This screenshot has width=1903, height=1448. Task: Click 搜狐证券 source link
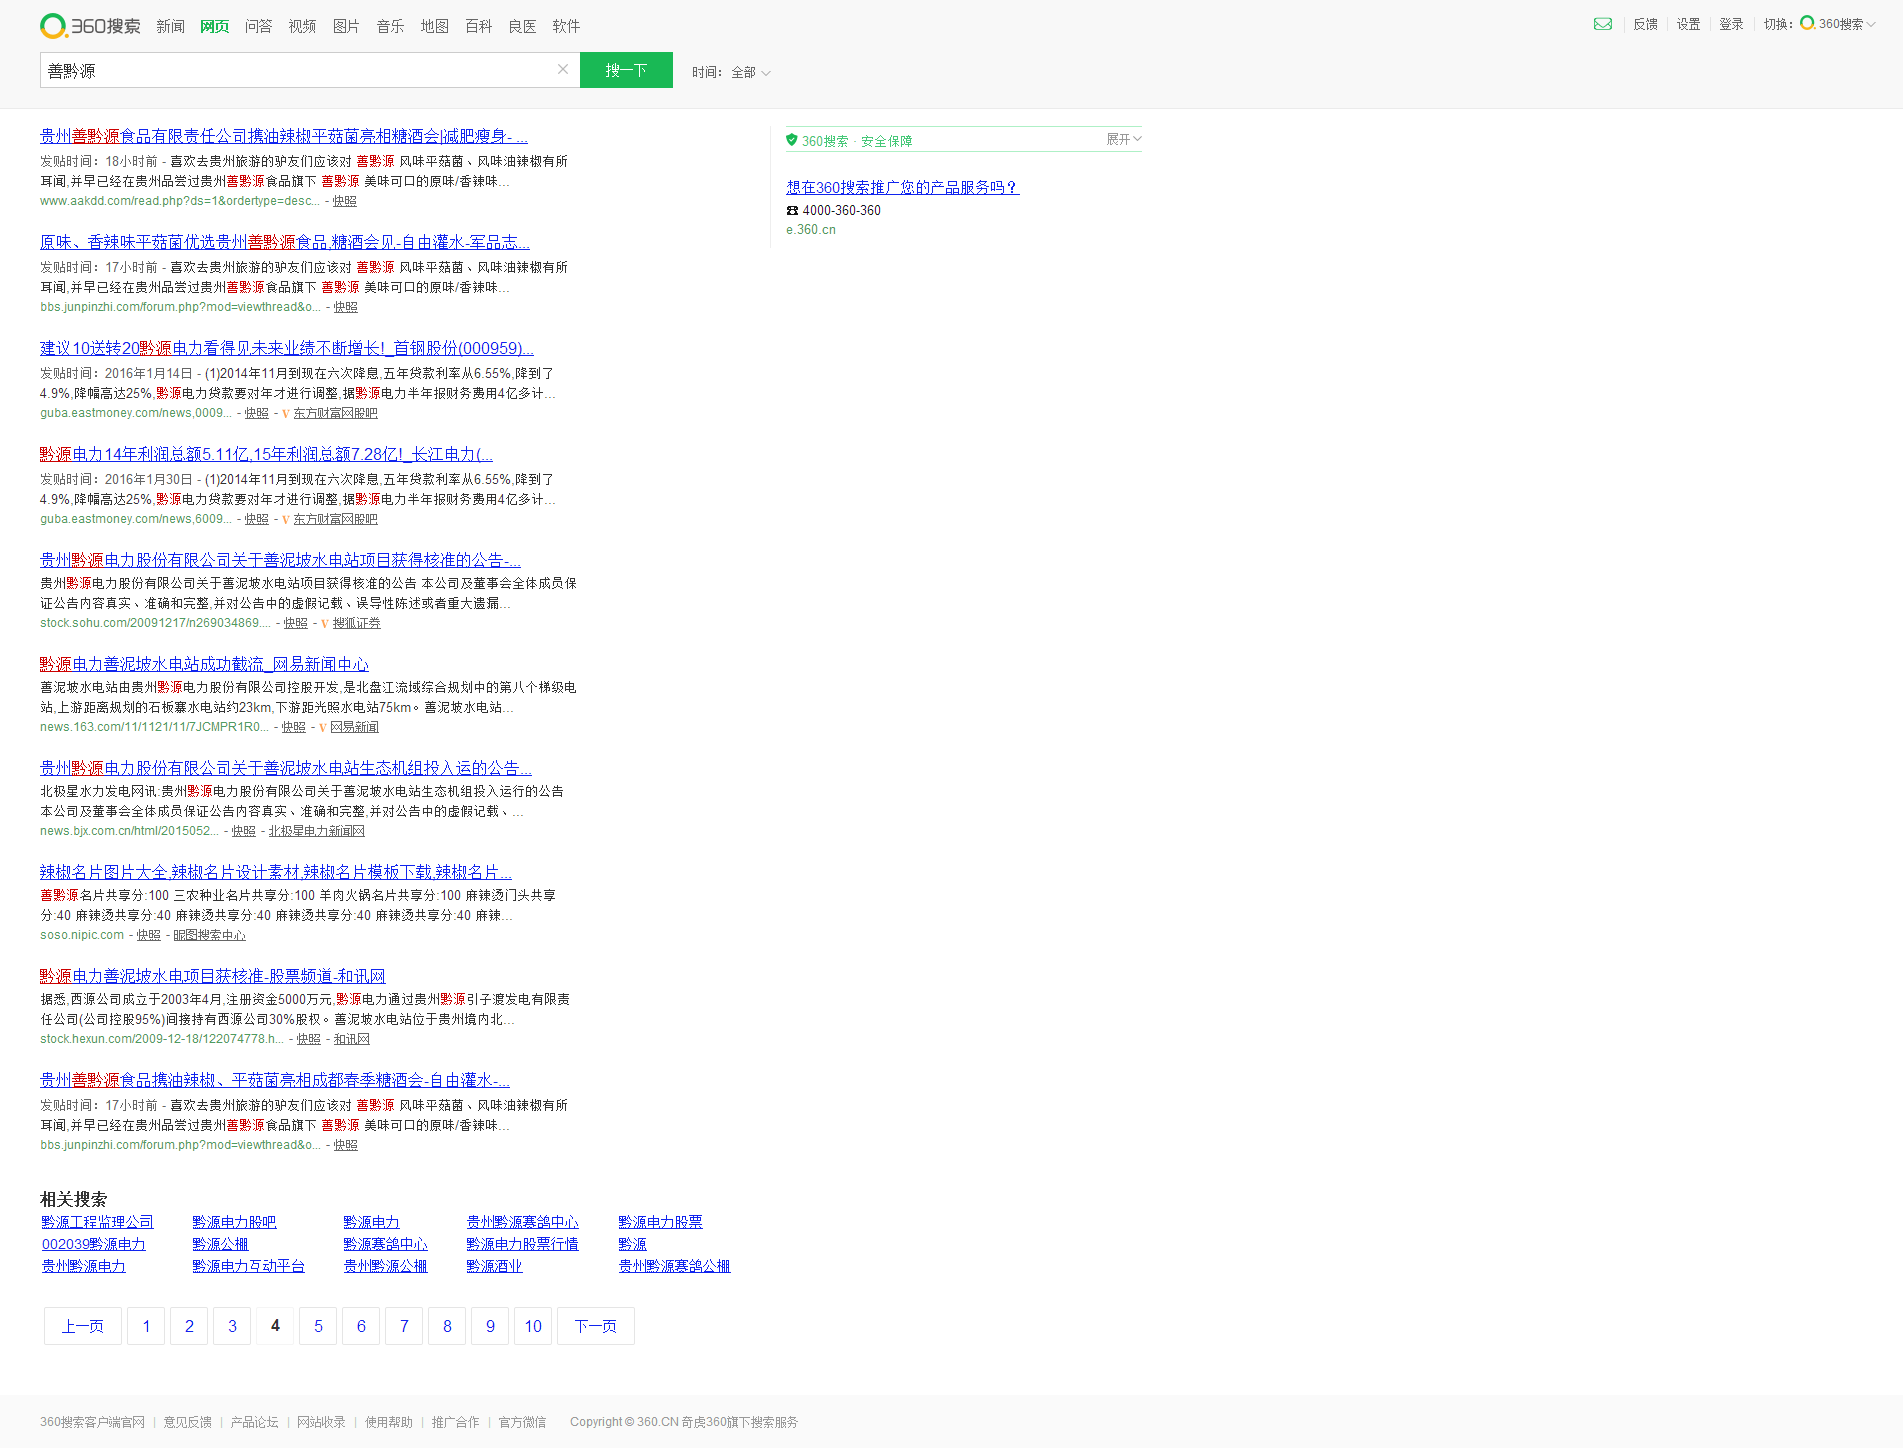click(x=356, y=623)
